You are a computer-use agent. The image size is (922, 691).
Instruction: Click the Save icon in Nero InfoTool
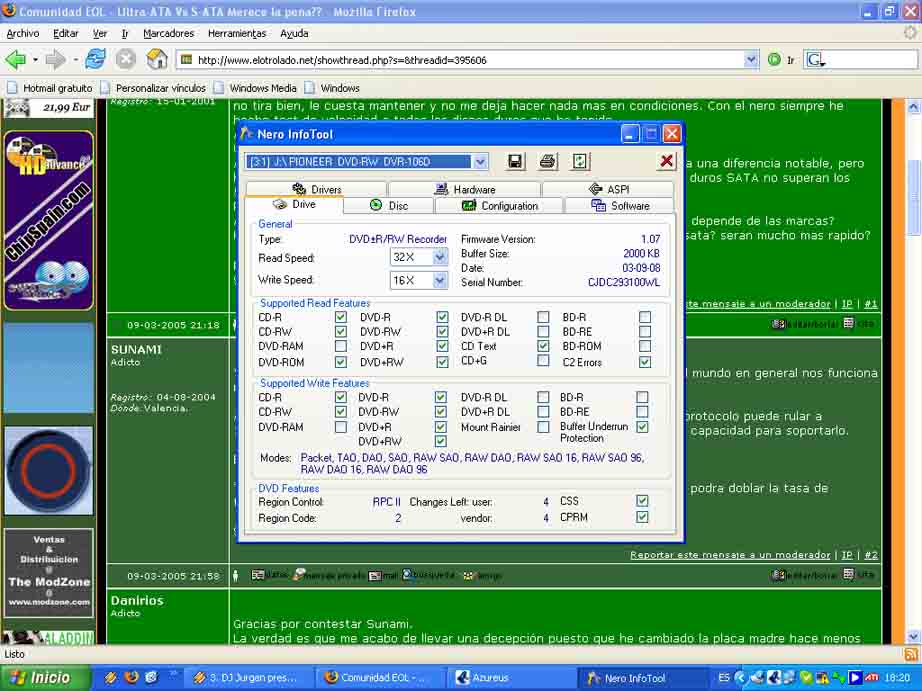pos(515,161)
